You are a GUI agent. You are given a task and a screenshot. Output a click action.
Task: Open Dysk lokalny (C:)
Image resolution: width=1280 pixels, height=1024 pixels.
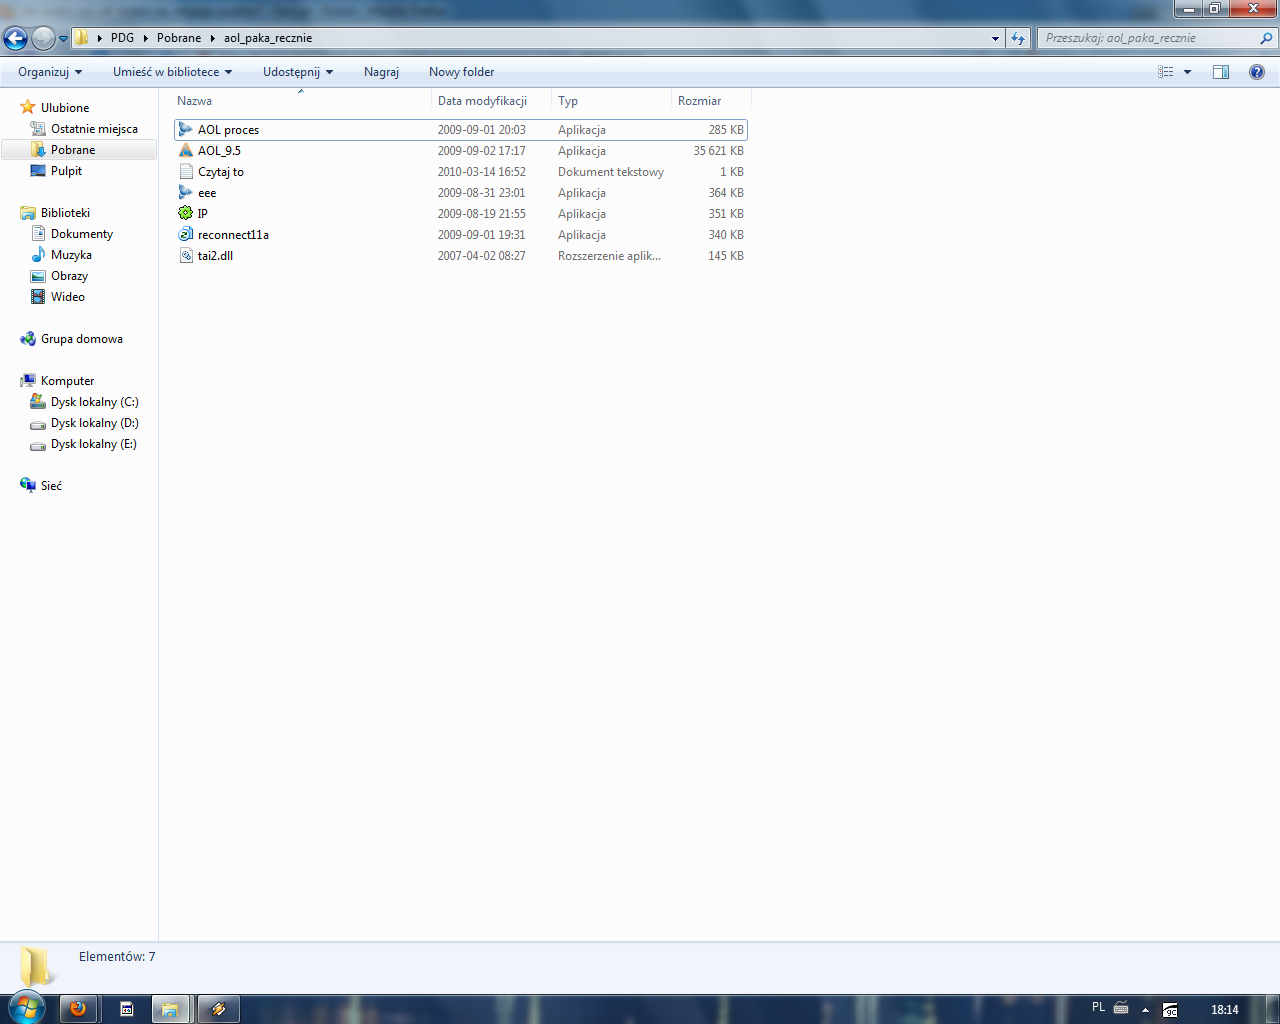[x=95, y=402]
